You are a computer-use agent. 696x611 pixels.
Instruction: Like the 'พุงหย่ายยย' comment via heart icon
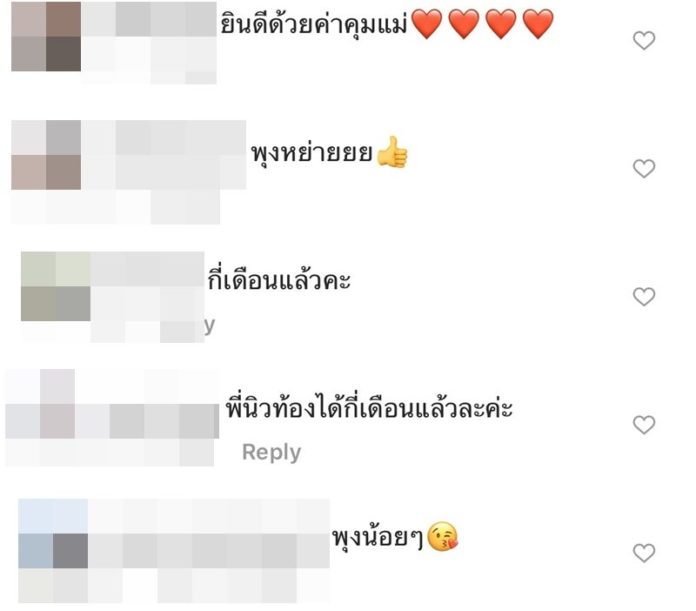coord(644,169)
